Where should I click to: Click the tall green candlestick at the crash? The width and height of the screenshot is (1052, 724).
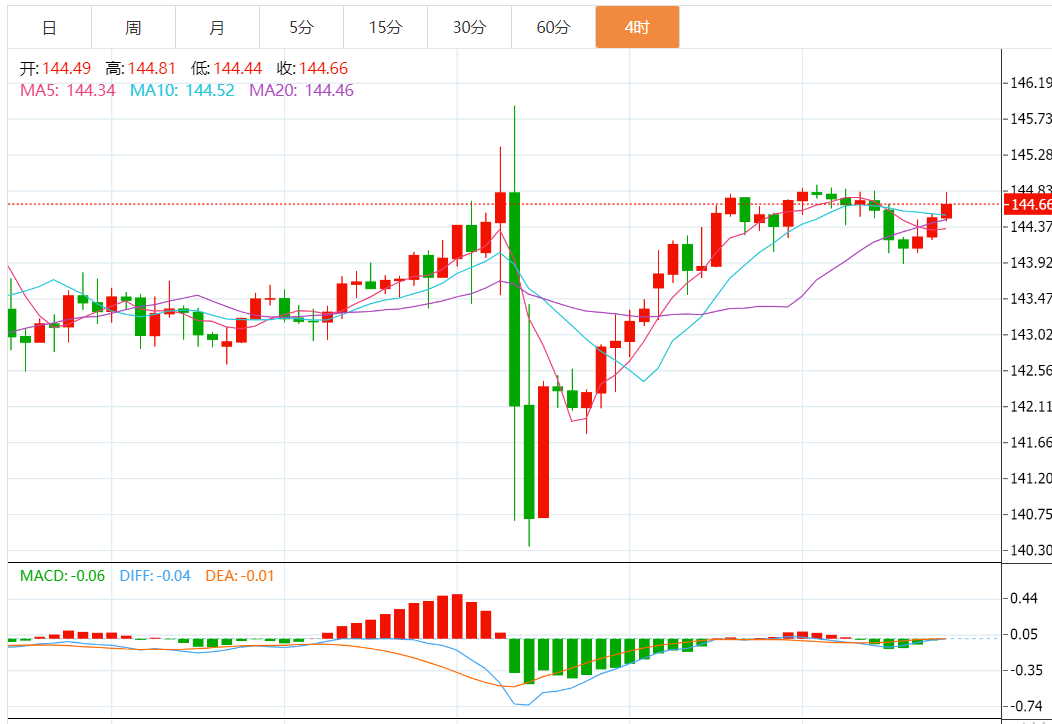click(x=515, y=299)
